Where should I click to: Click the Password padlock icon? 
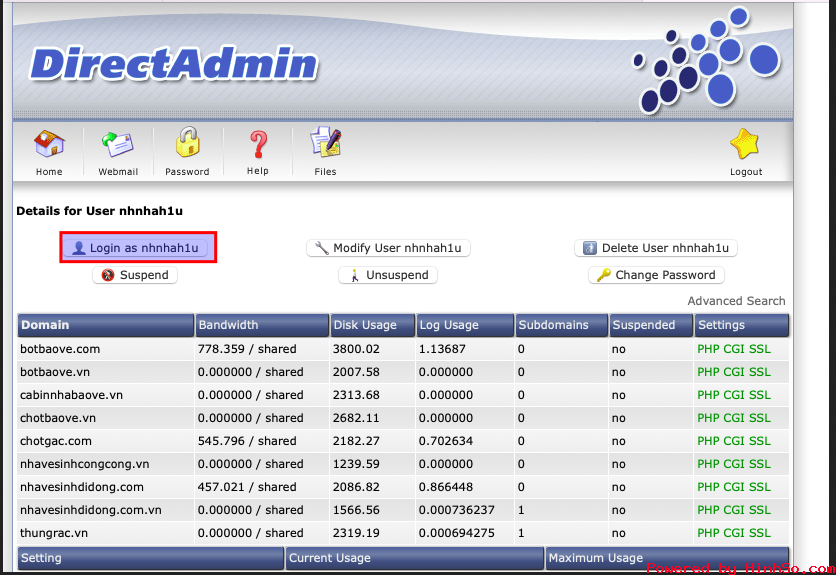pos(187,142)
